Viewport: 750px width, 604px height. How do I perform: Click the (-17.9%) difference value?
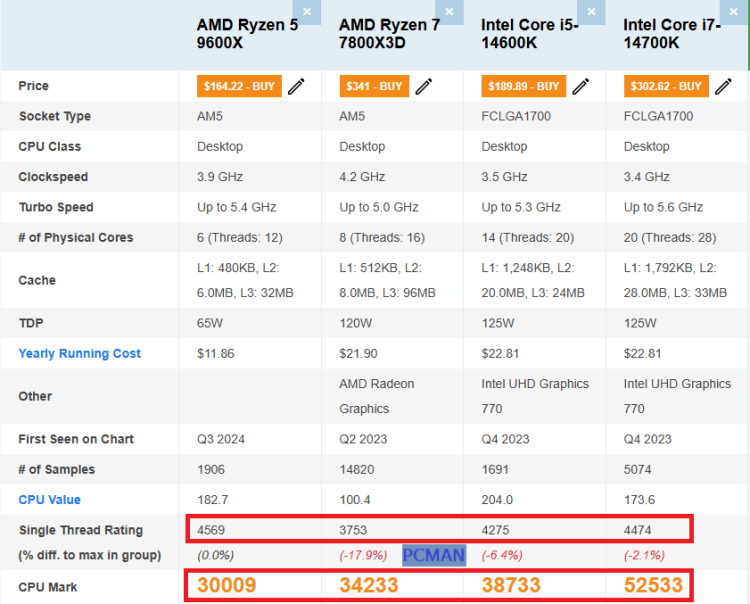363,555
